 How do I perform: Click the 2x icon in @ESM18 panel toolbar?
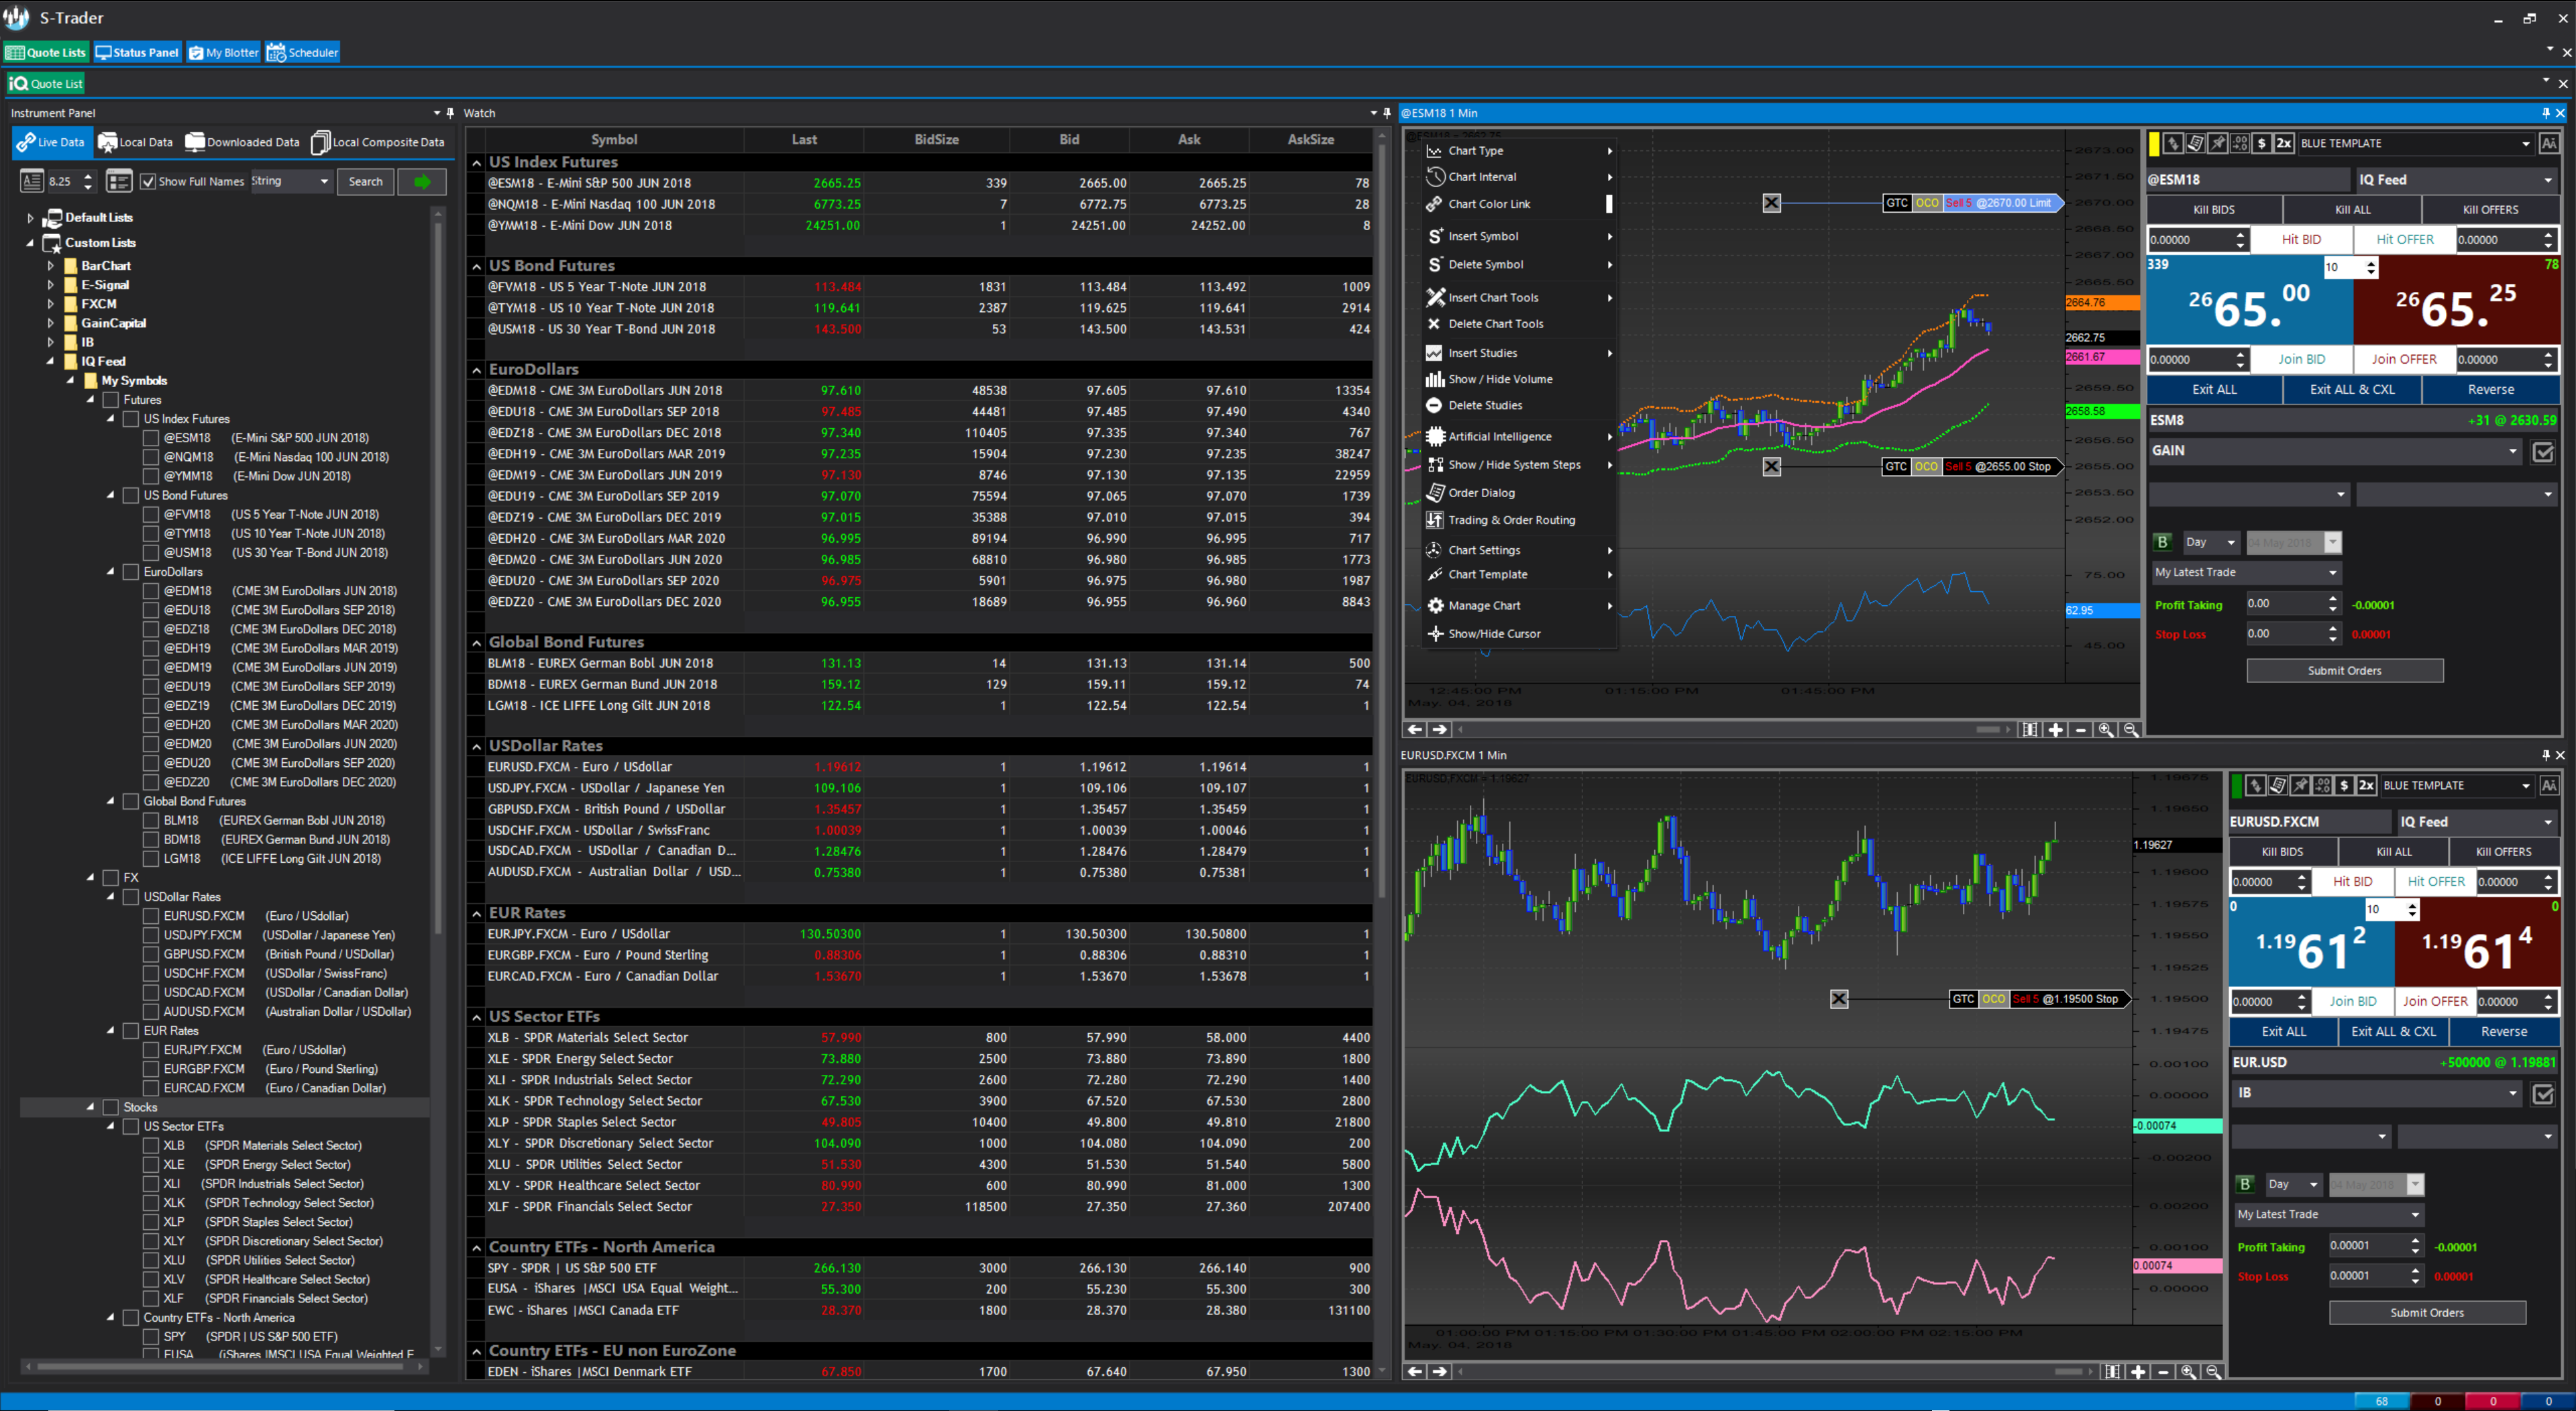point(2284,144)
